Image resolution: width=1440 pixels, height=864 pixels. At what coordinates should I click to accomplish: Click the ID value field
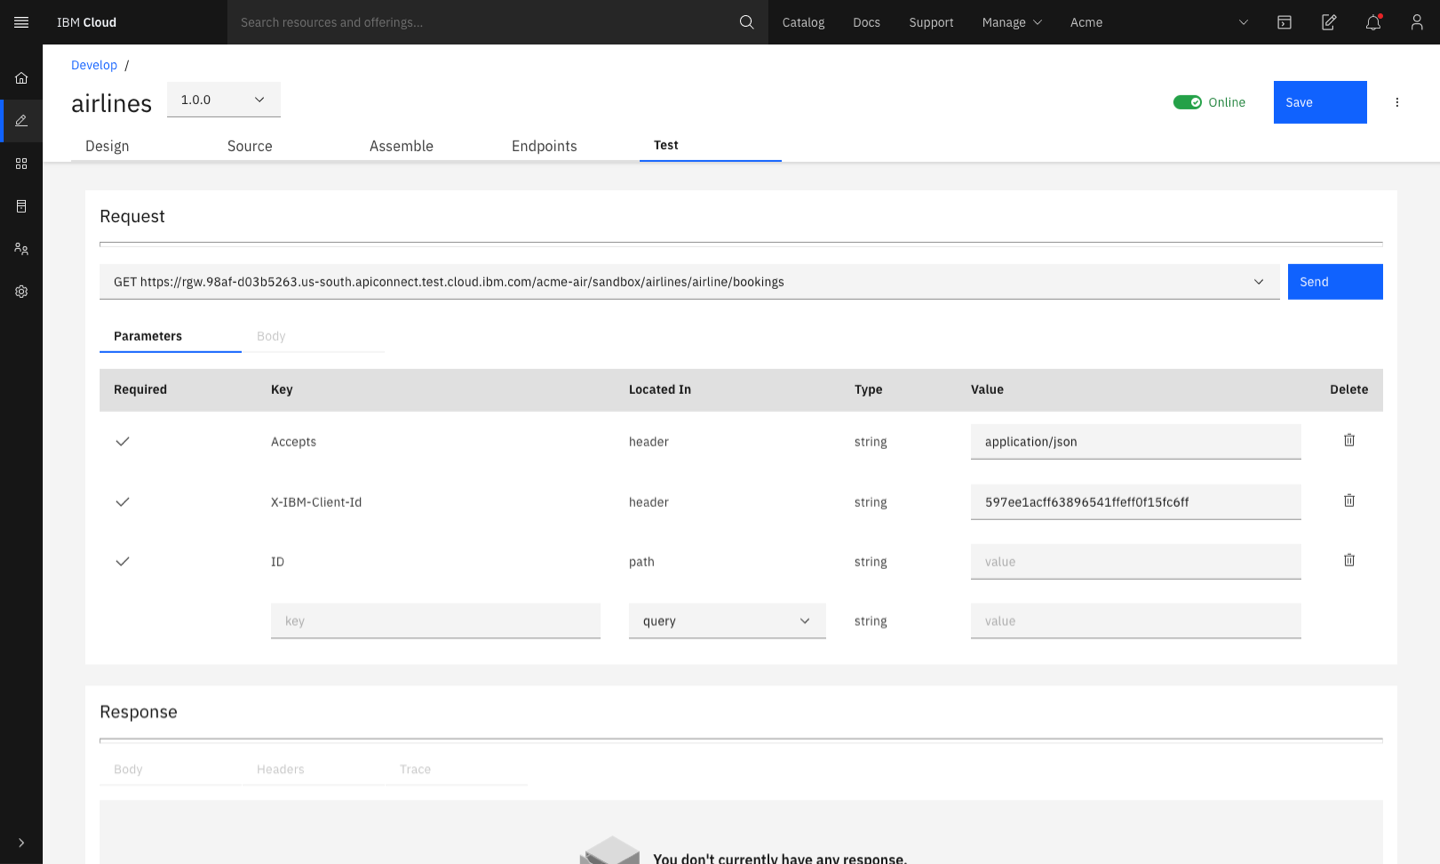coord(1136,562)
